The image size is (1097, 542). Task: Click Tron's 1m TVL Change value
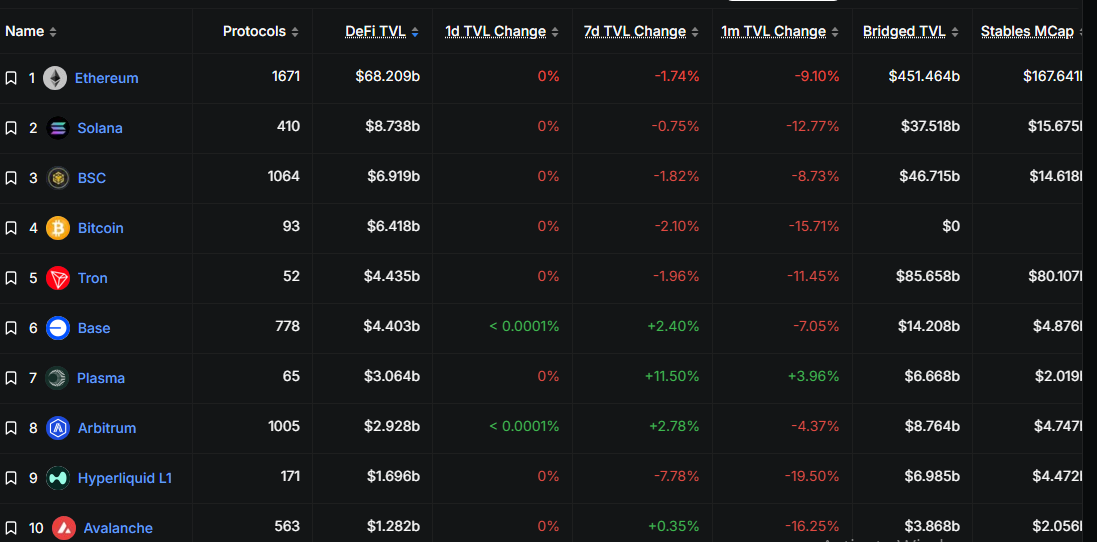pyautogui.click(x=813, y=276)
